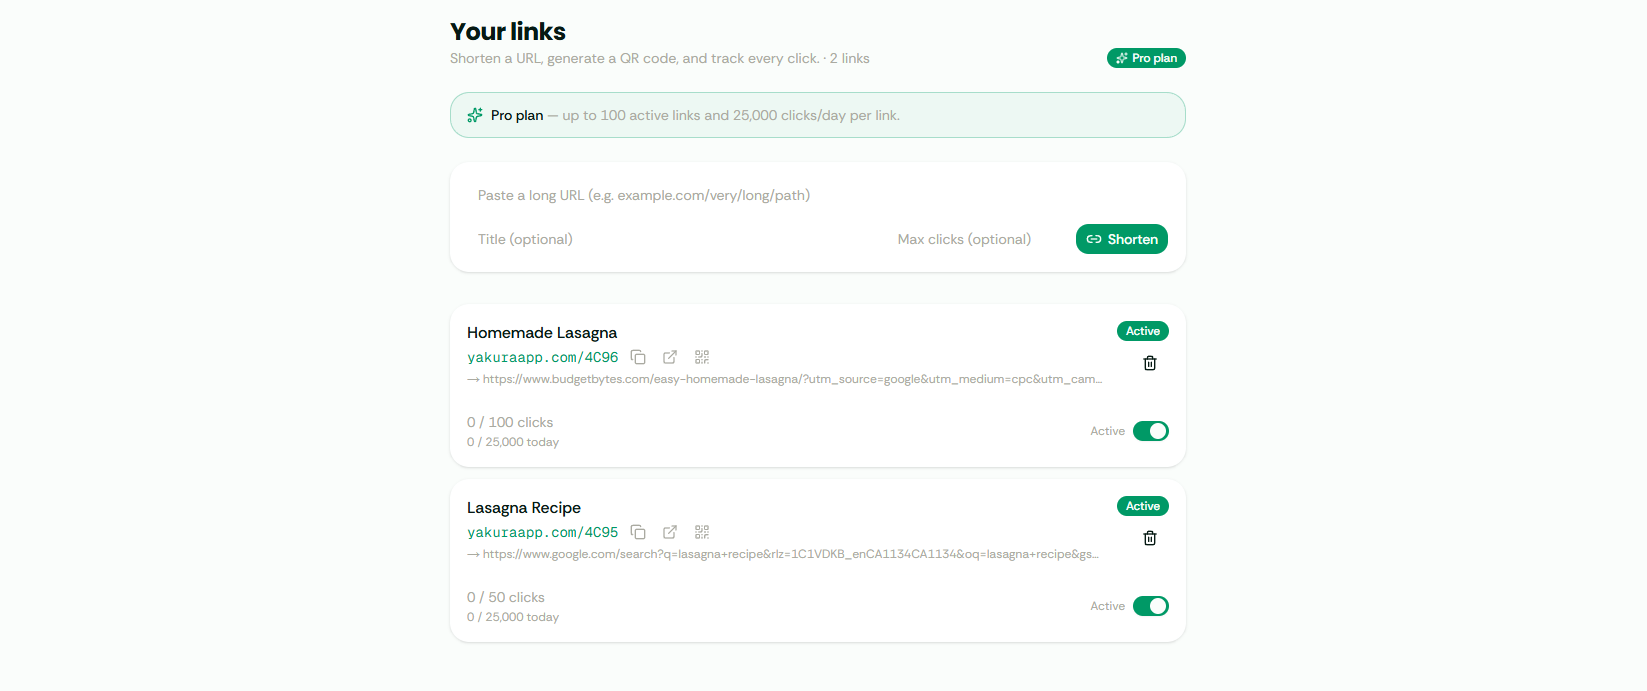Click the Homemade Lasagna title
1647x691 pixels.
pyautogui.click(x=542, y=333)
